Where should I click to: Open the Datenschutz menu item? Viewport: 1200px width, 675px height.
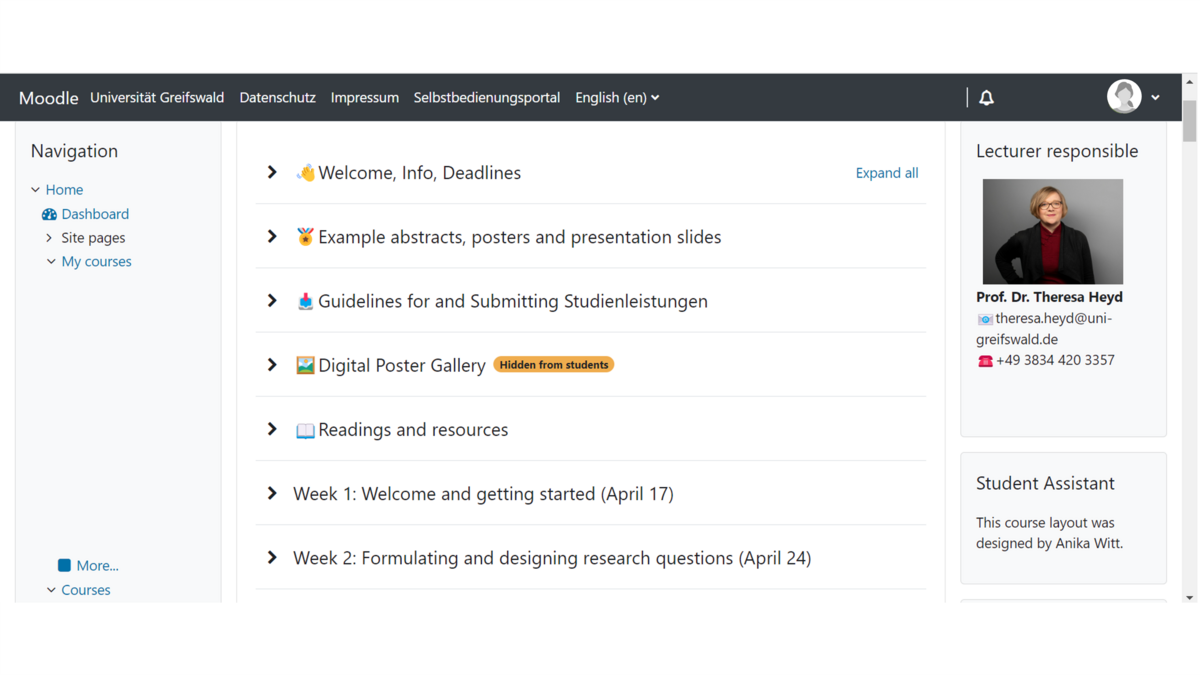point(277,98)
